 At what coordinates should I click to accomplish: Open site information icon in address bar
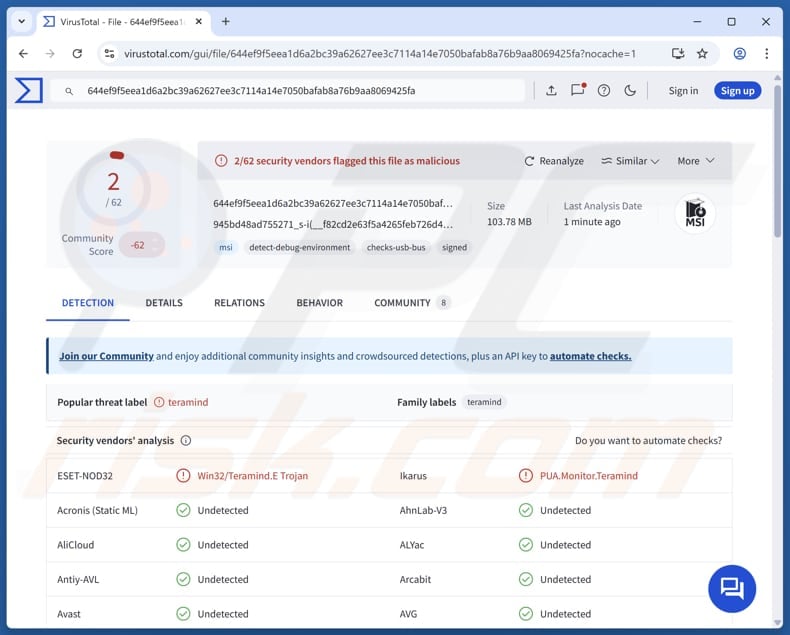(x=109, y=53)
